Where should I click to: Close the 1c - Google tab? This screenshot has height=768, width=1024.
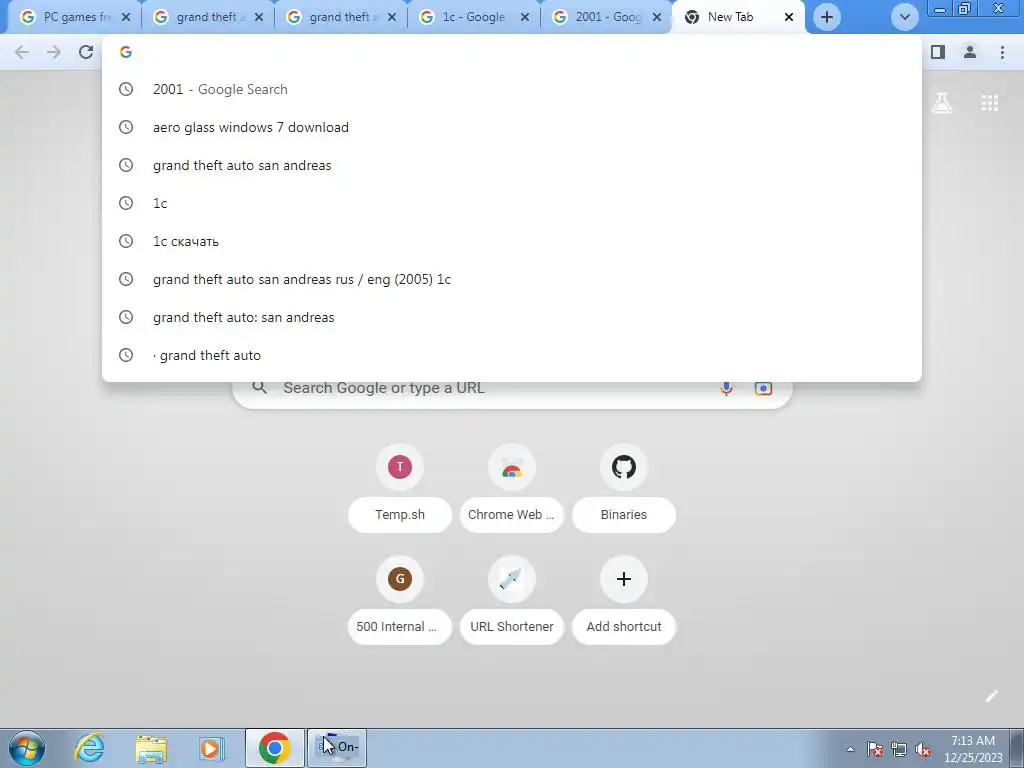point(524,17)
